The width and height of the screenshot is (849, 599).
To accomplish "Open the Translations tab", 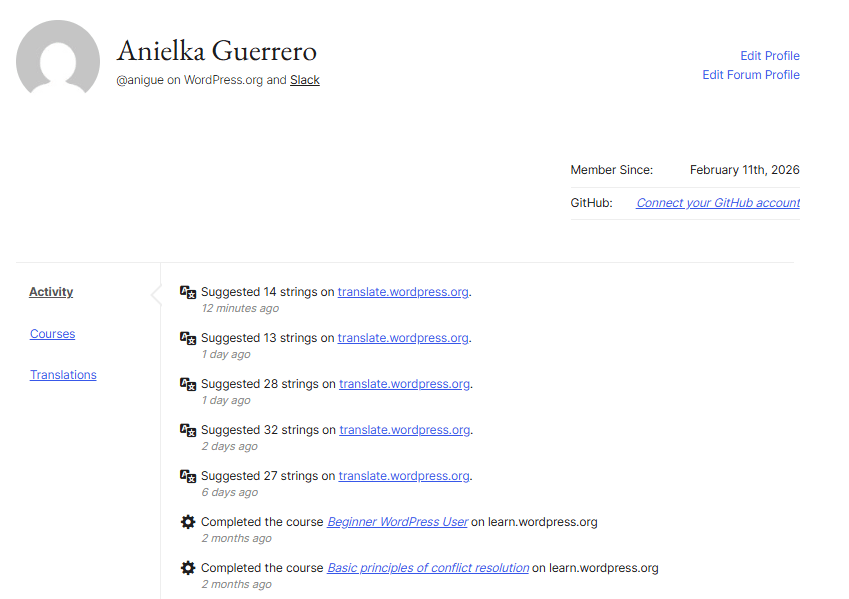I will coord(63,375).
